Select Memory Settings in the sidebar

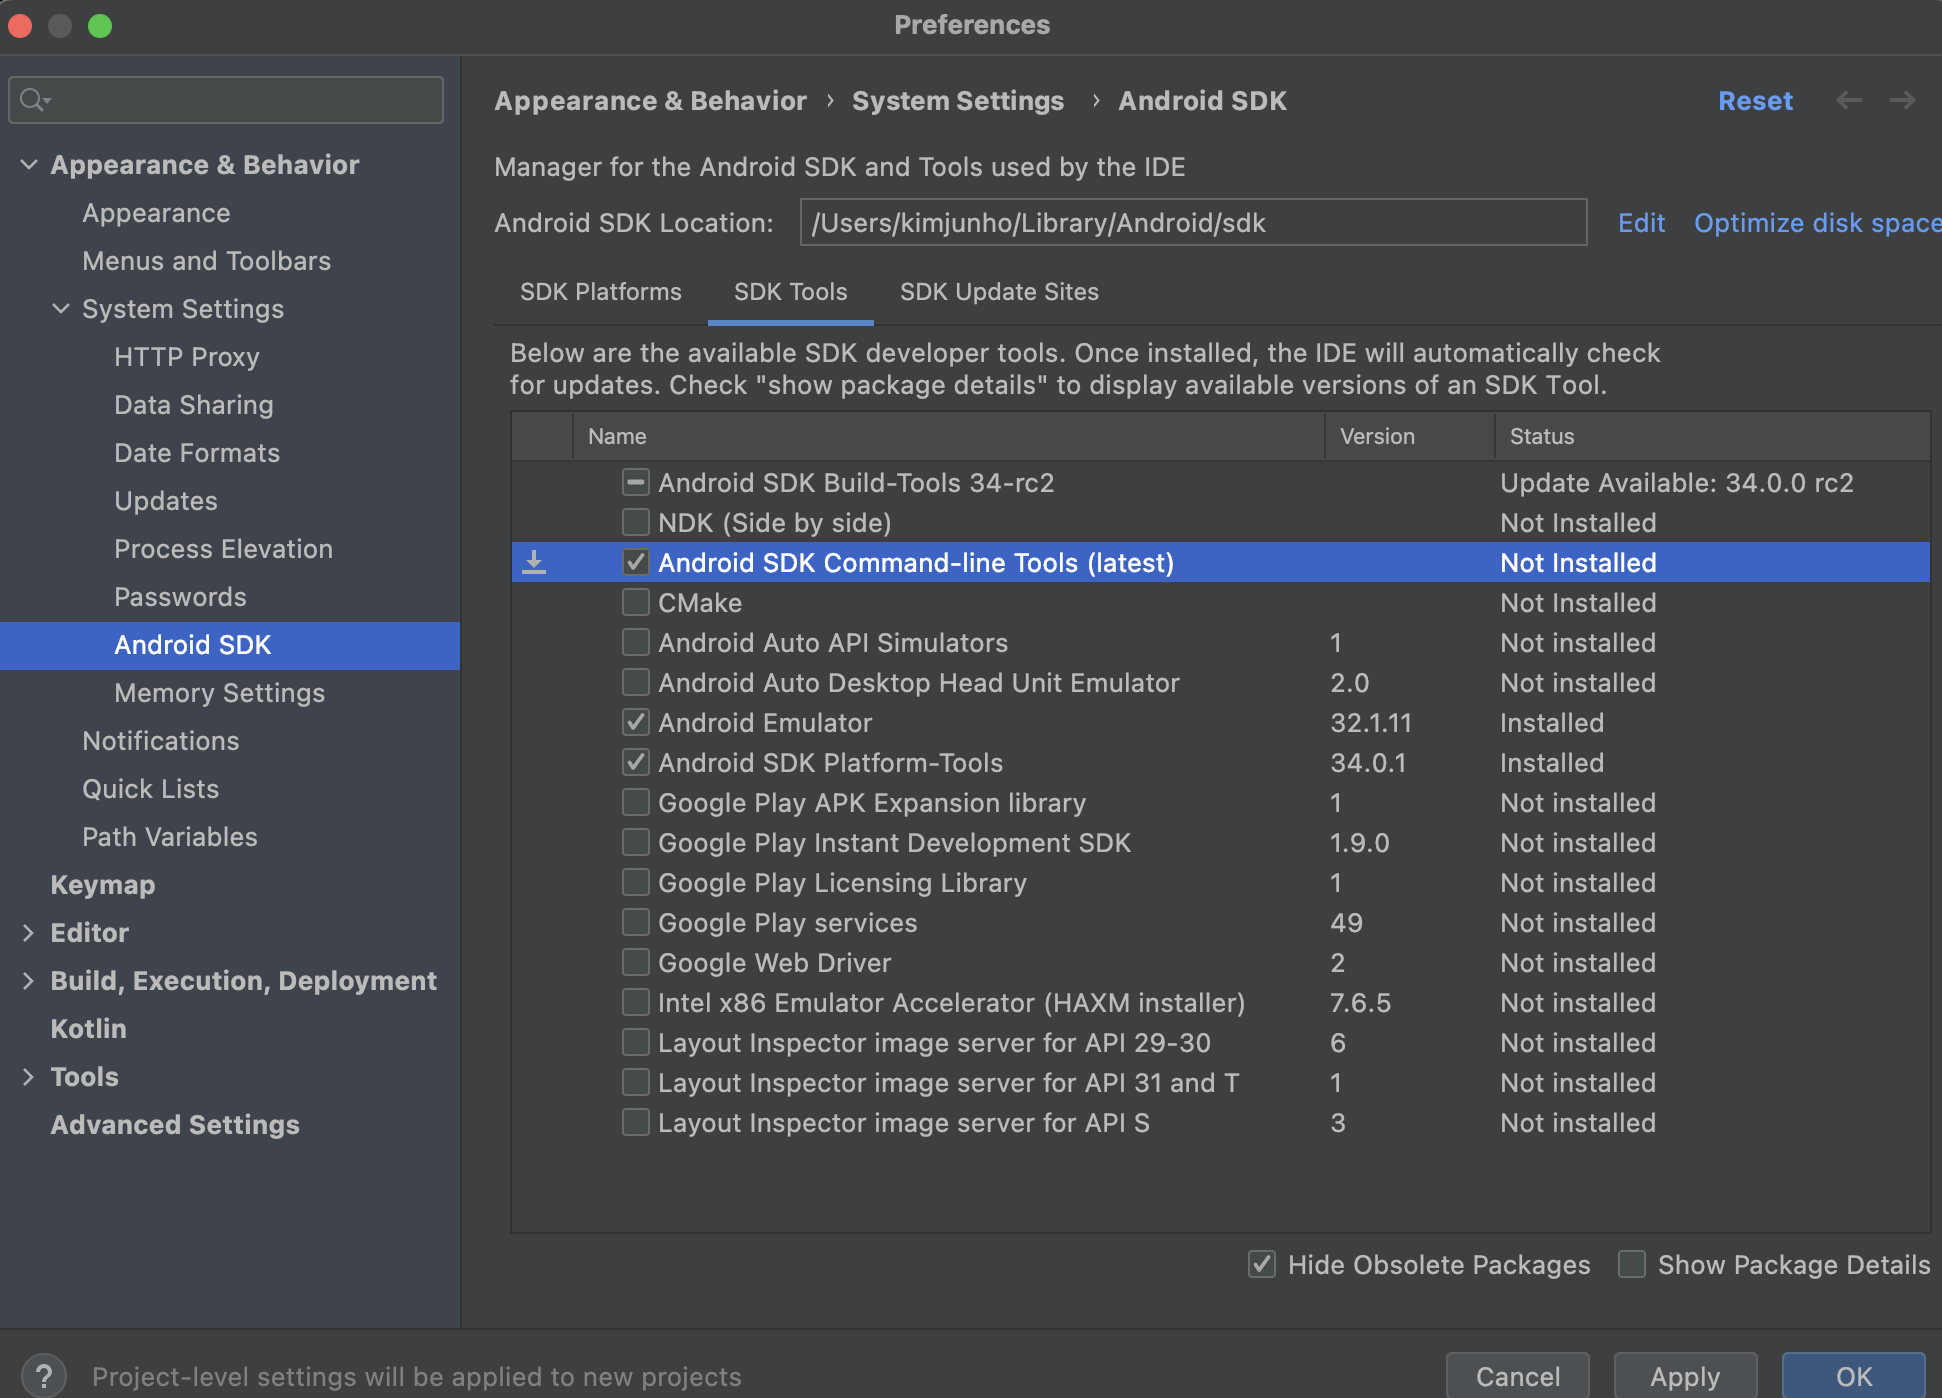pos(219,693)
